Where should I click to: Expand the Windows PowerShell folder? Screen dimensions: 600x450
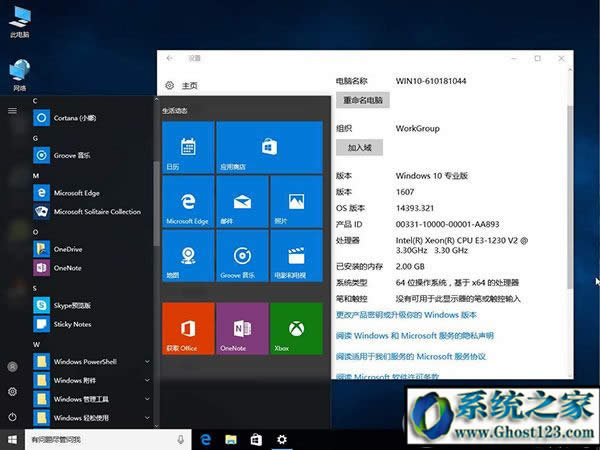coord(147,361)
